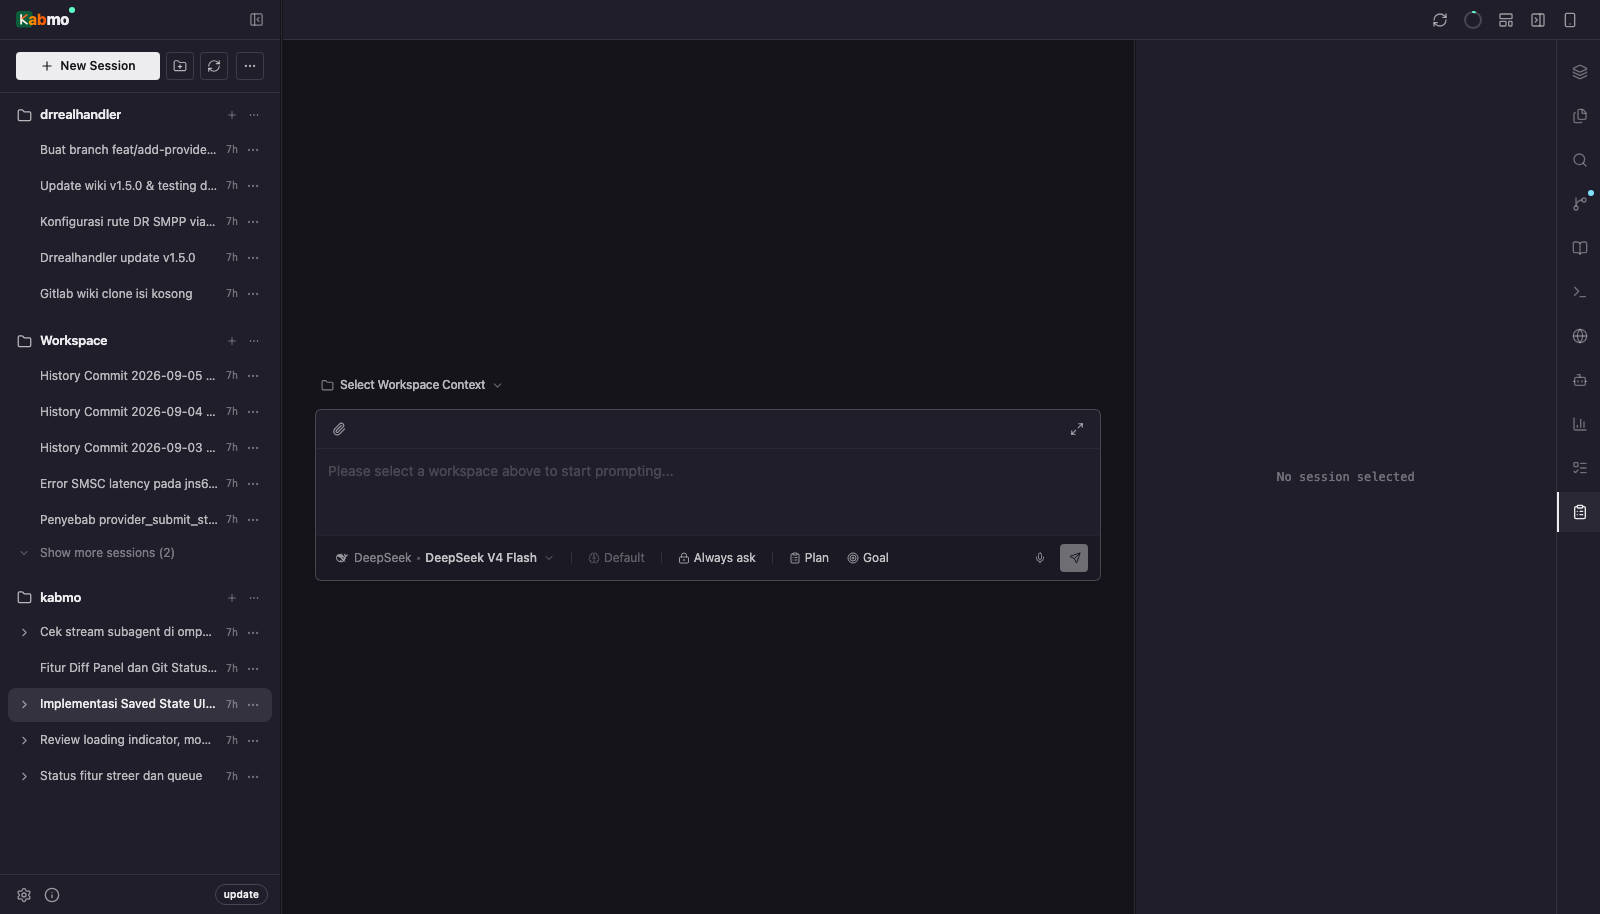The width and height of the screenshot is (1600, 914).
Task: Toggle Goal mode
Action: (868, 558)
